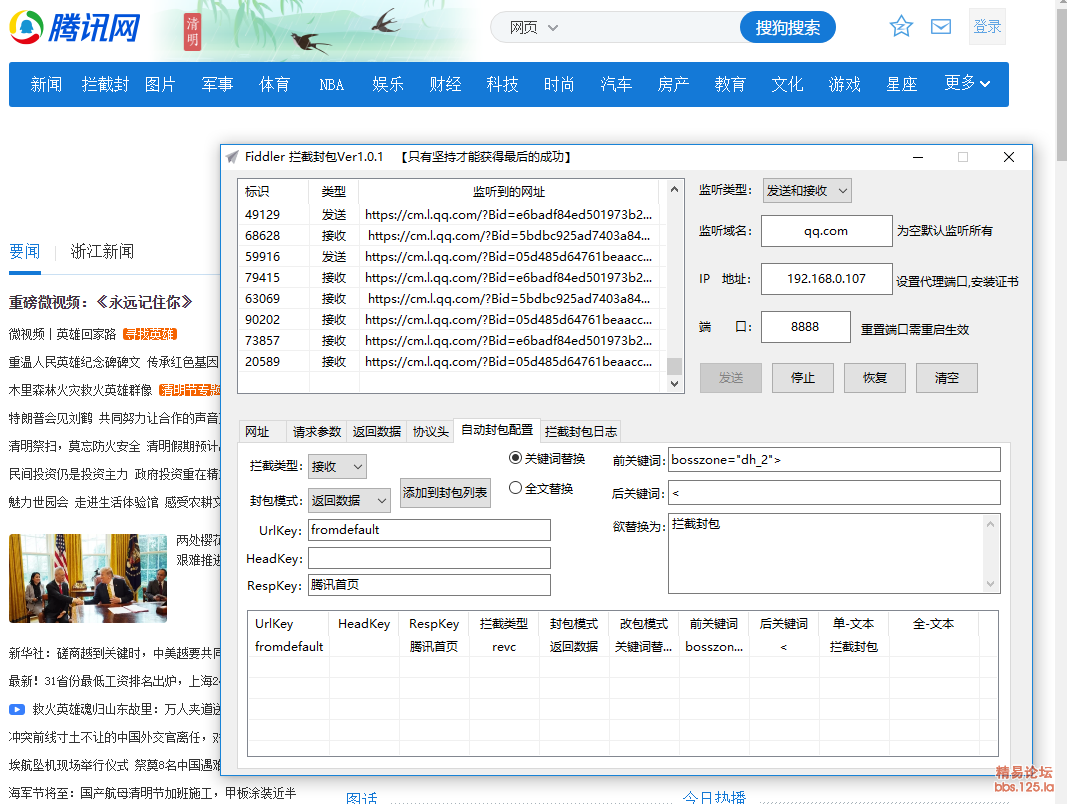1067x804 pixels.
Task: Select row 59916 in monitored list
Action: [452, 257]
